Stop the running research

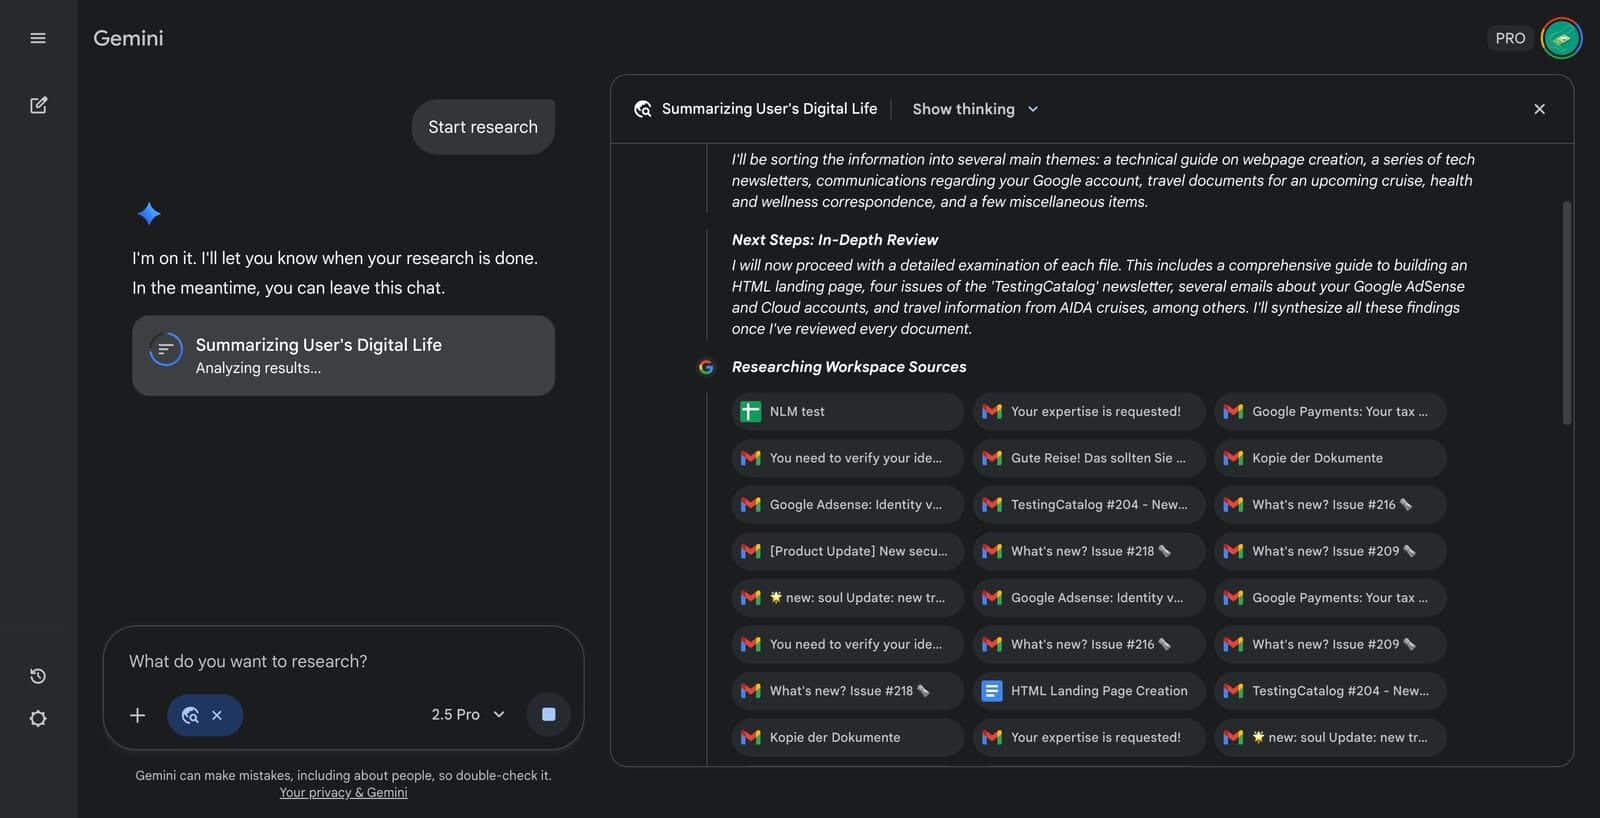548,714
